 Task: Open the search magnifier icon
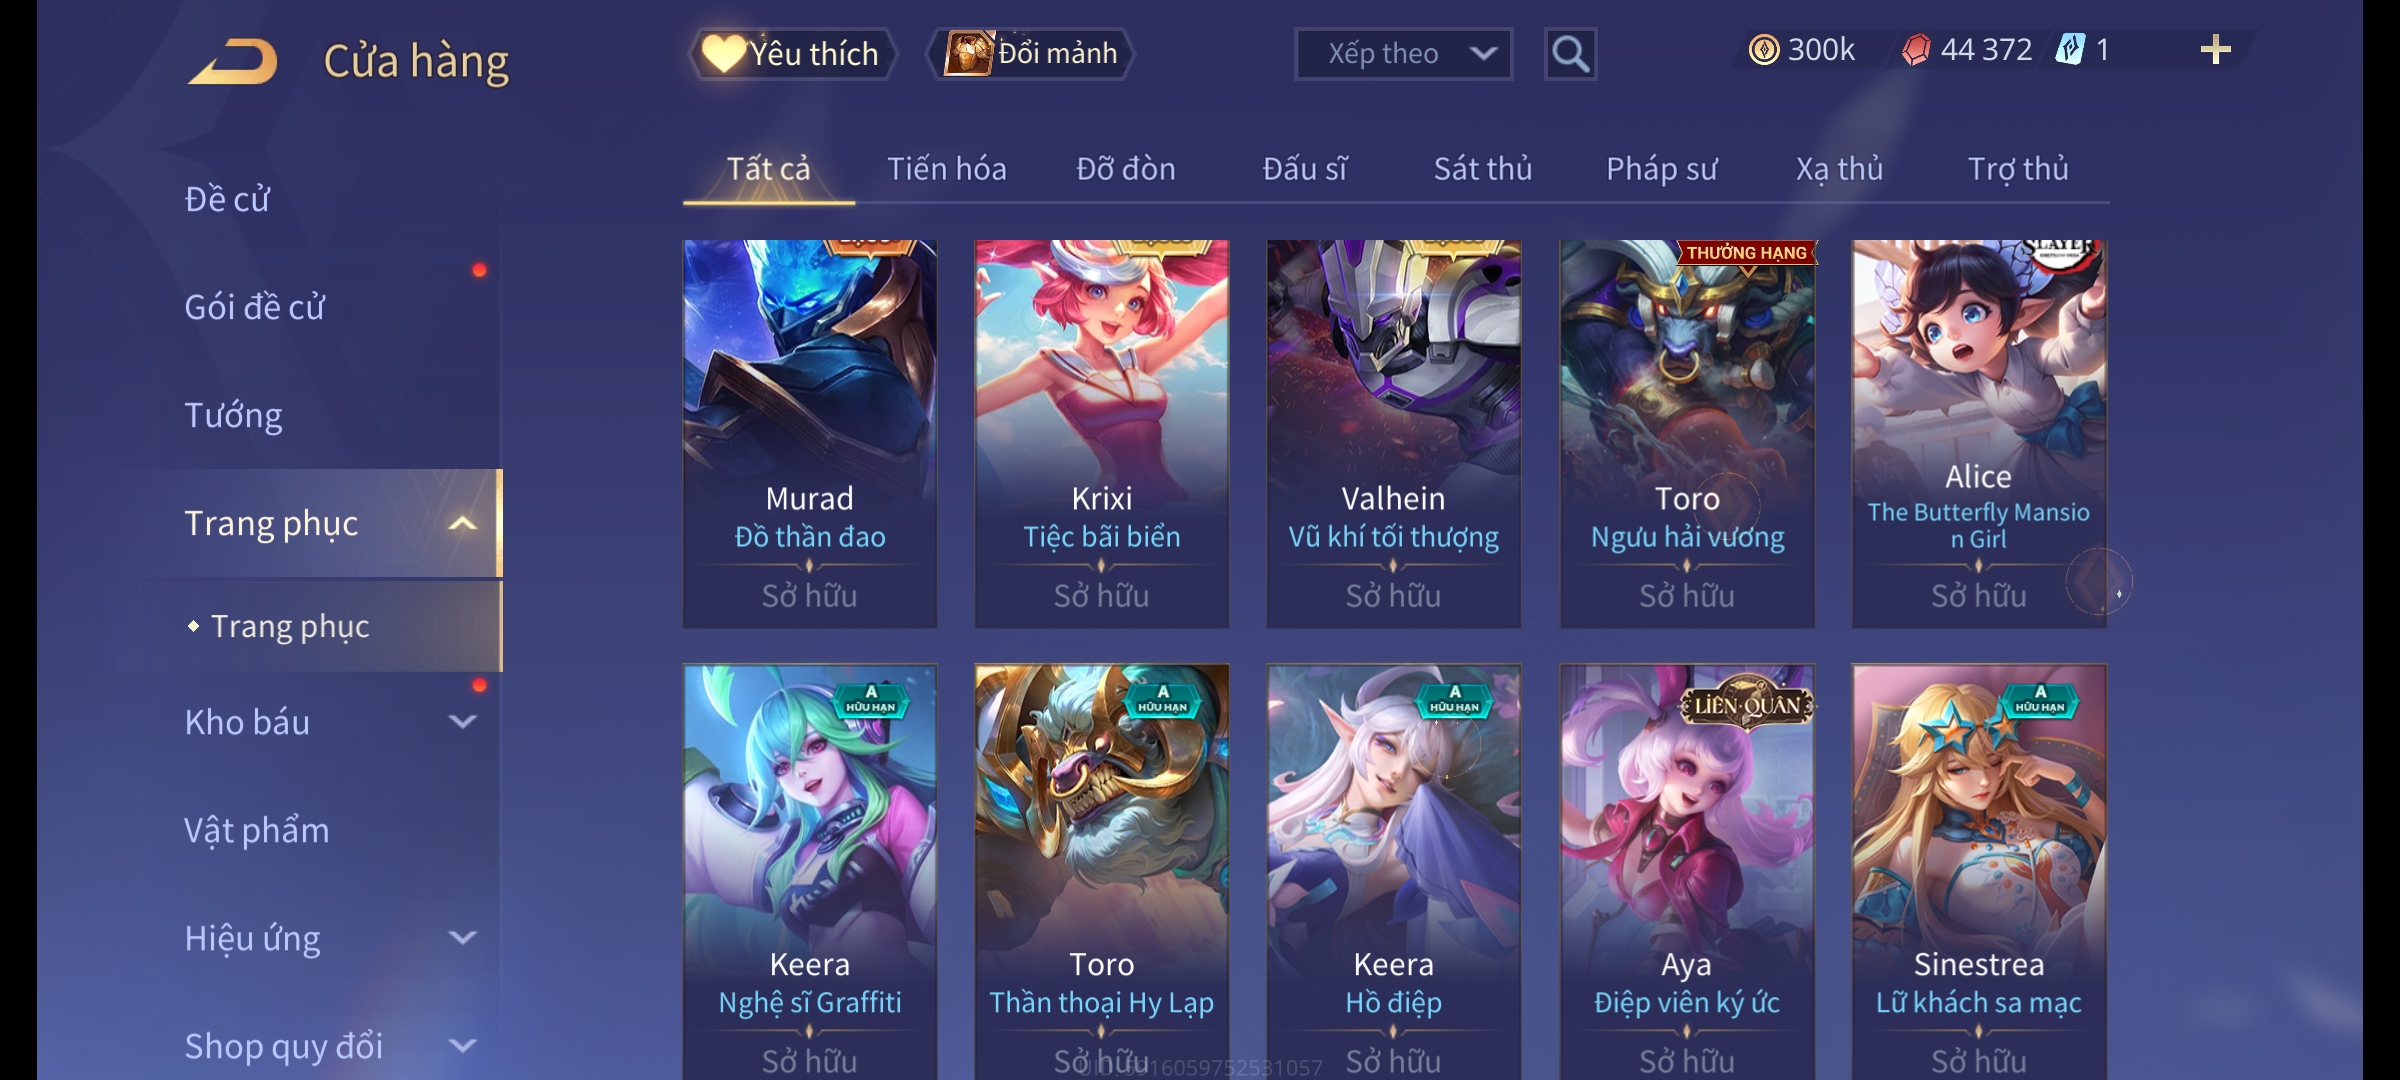pos(1570,54)
